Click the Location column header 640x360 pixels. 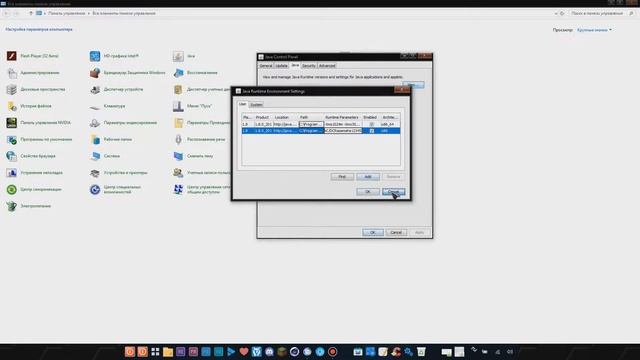[x=285, y=118]
